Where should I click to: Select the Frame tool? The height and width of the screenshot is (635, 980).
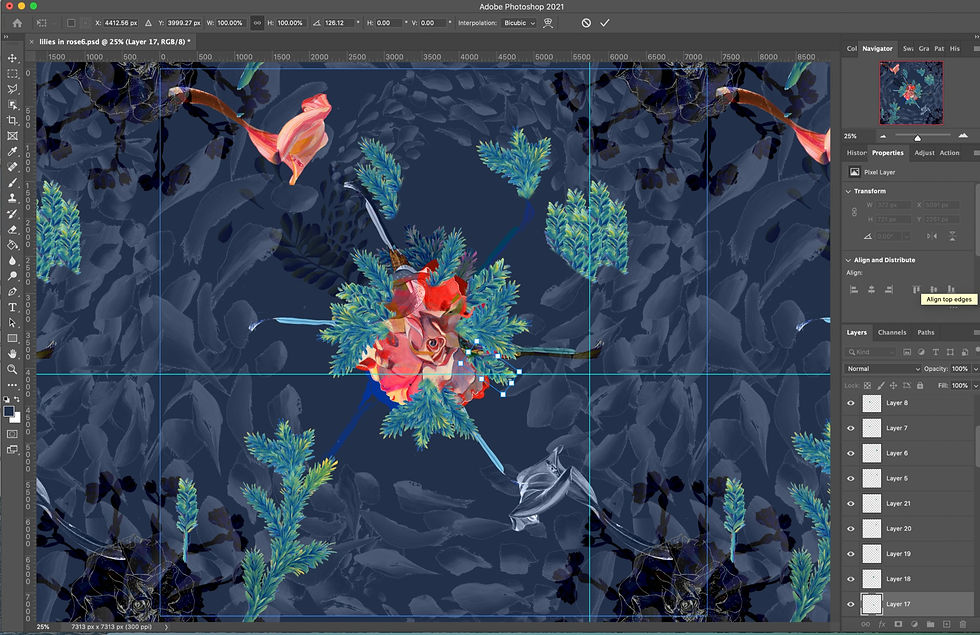tap(12, 136)
